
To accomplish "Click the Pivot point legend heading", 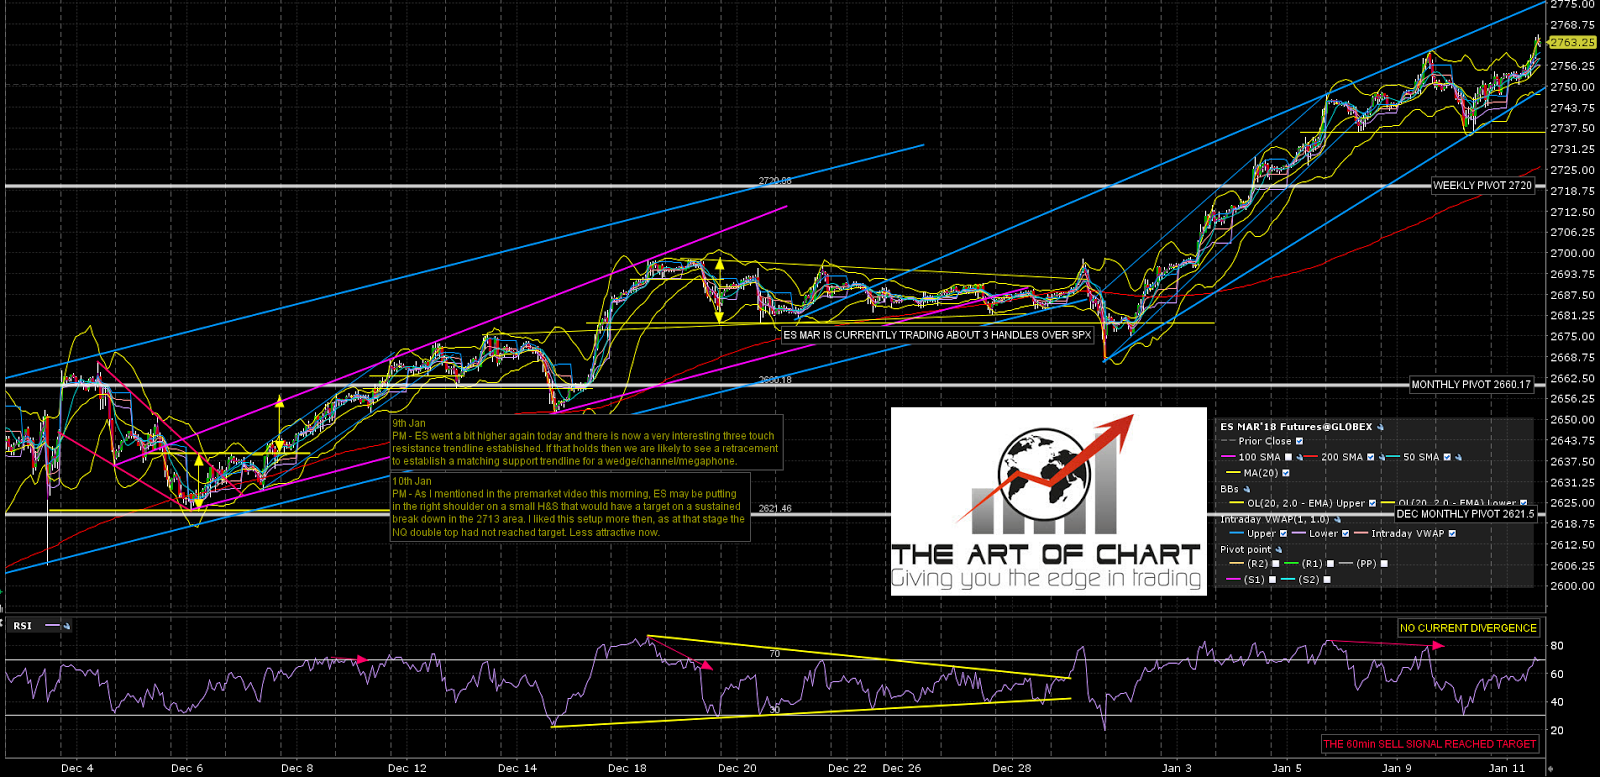I will pyautogui.click(x=1245, y=550).
